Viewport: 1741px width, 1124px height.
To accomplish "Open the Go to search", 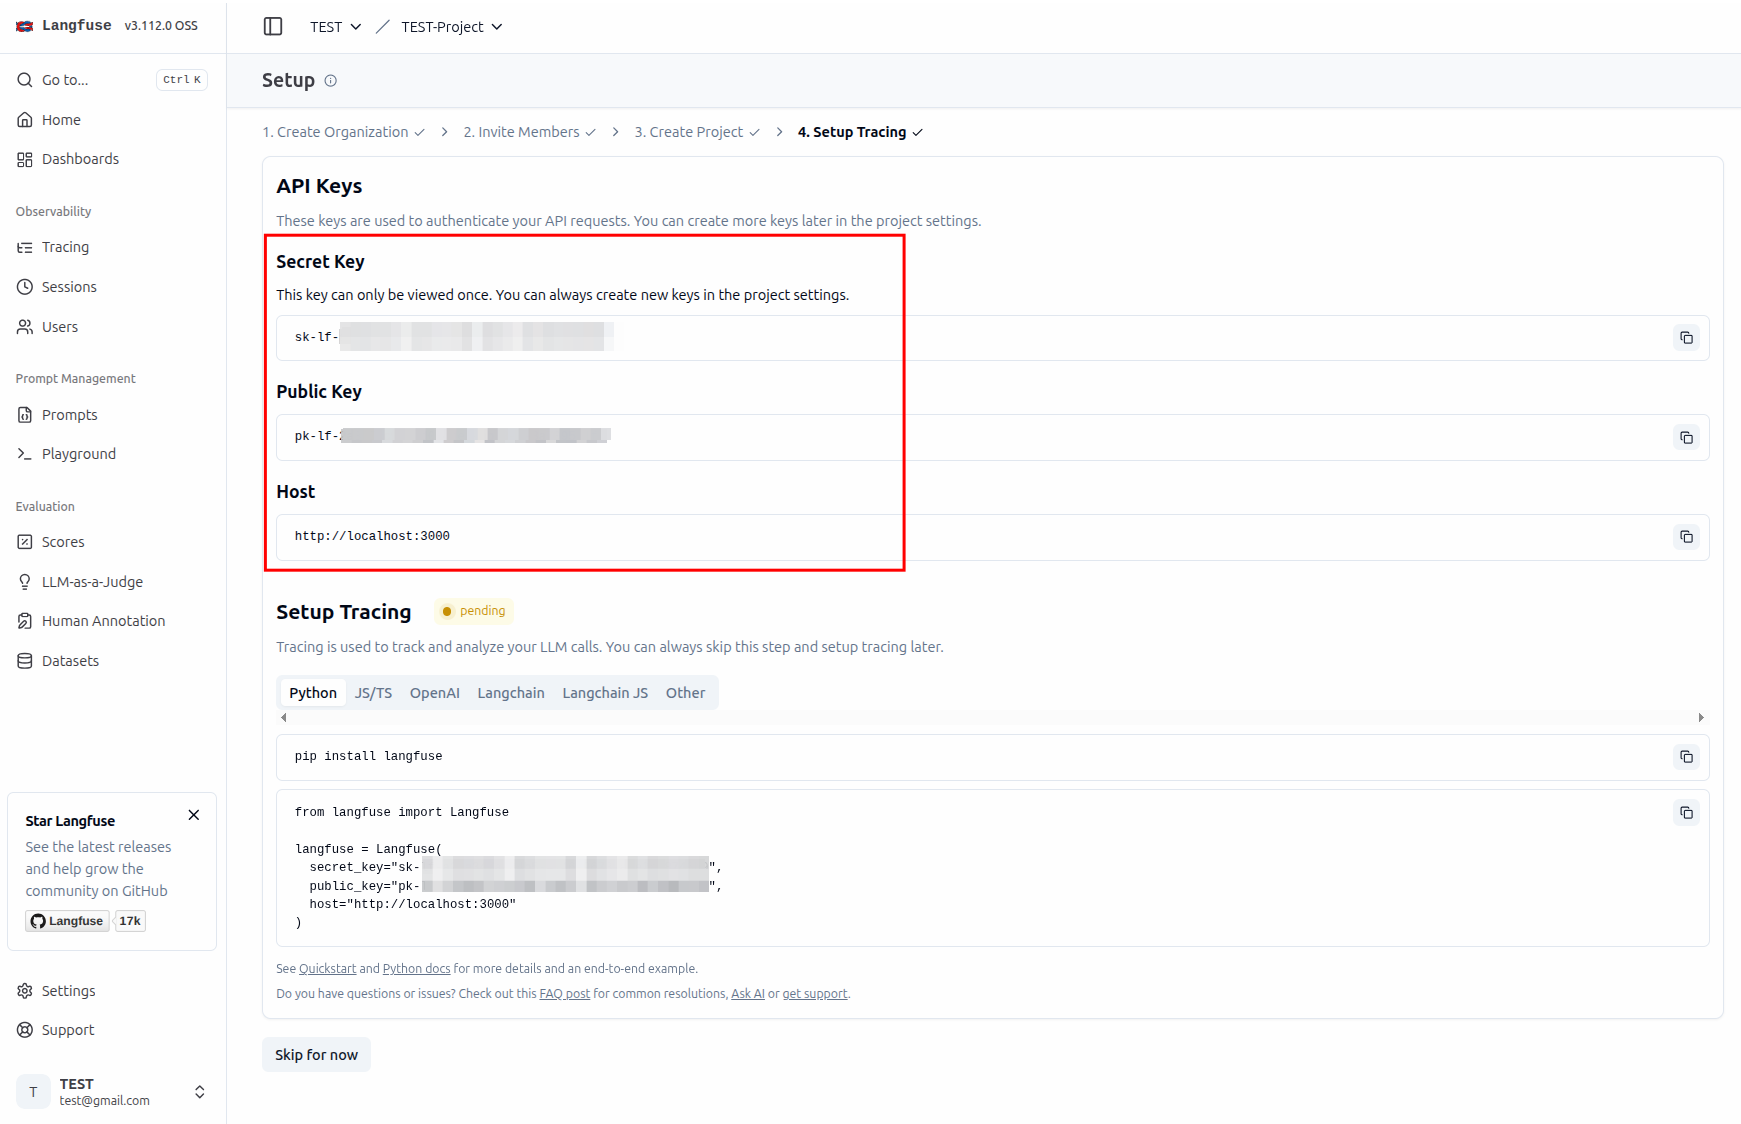I will [112, 80].
